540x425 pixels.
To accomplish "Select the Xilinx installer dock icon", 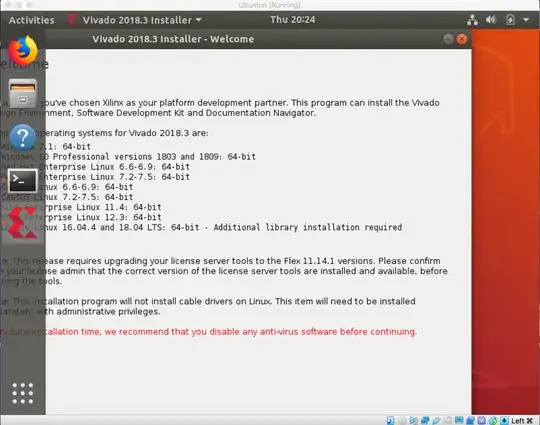I will point(23,223).
